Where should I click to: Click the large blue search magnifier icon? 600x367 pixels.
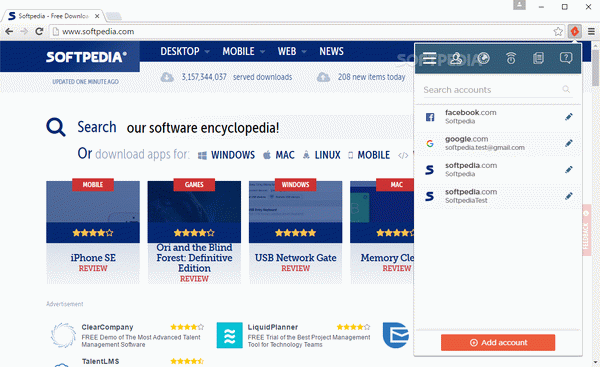pos(56,127)
